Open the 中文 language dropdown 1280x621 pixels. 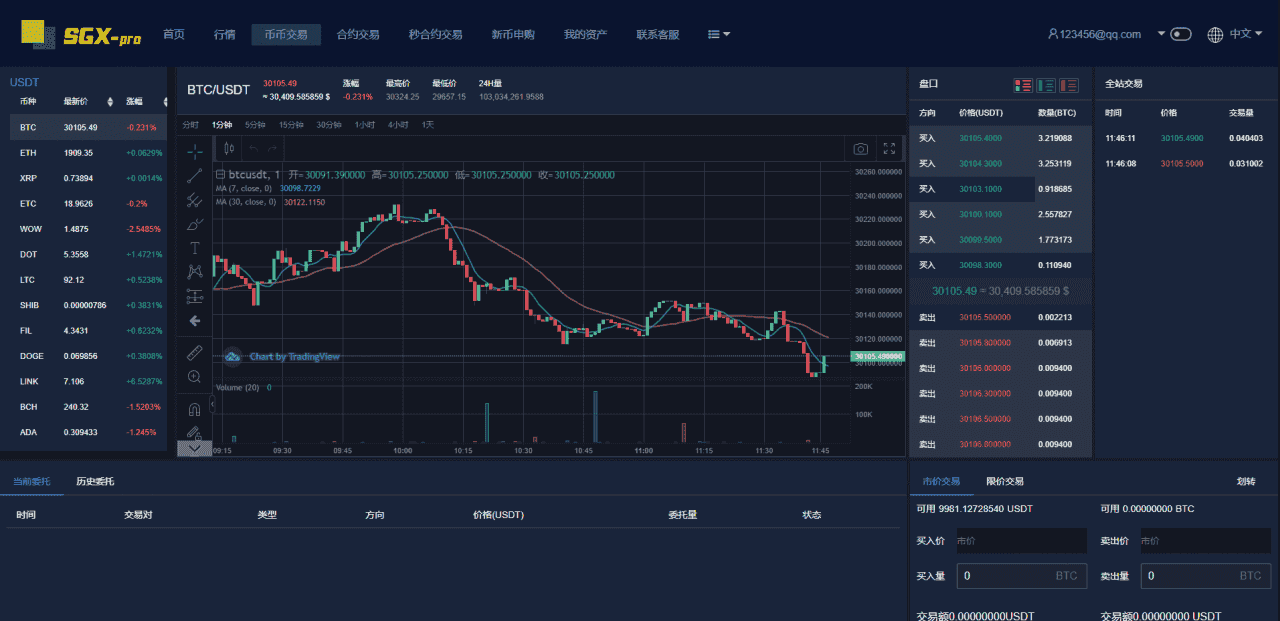(1235, 34)
